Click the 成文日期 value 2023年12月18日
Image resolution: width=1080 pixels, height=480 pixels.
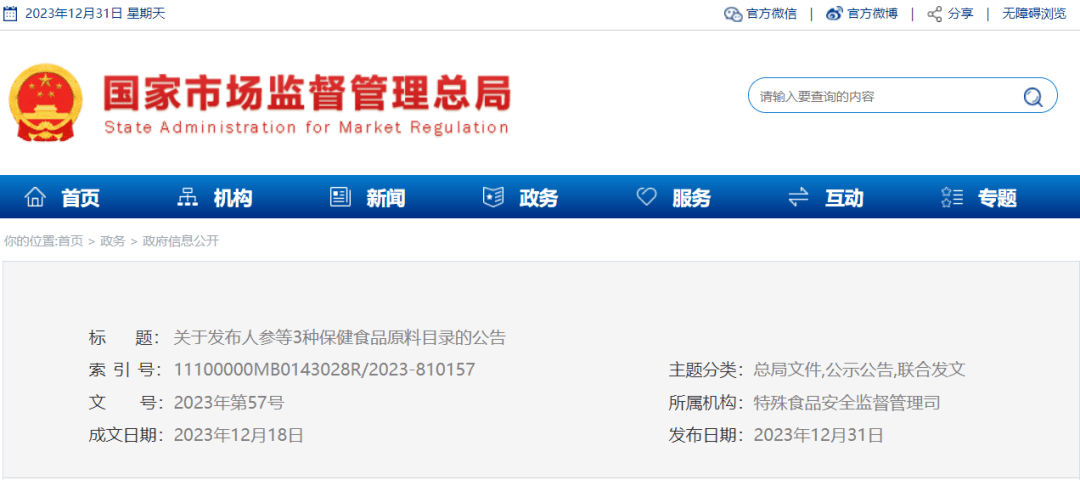(x=238, y=435)
